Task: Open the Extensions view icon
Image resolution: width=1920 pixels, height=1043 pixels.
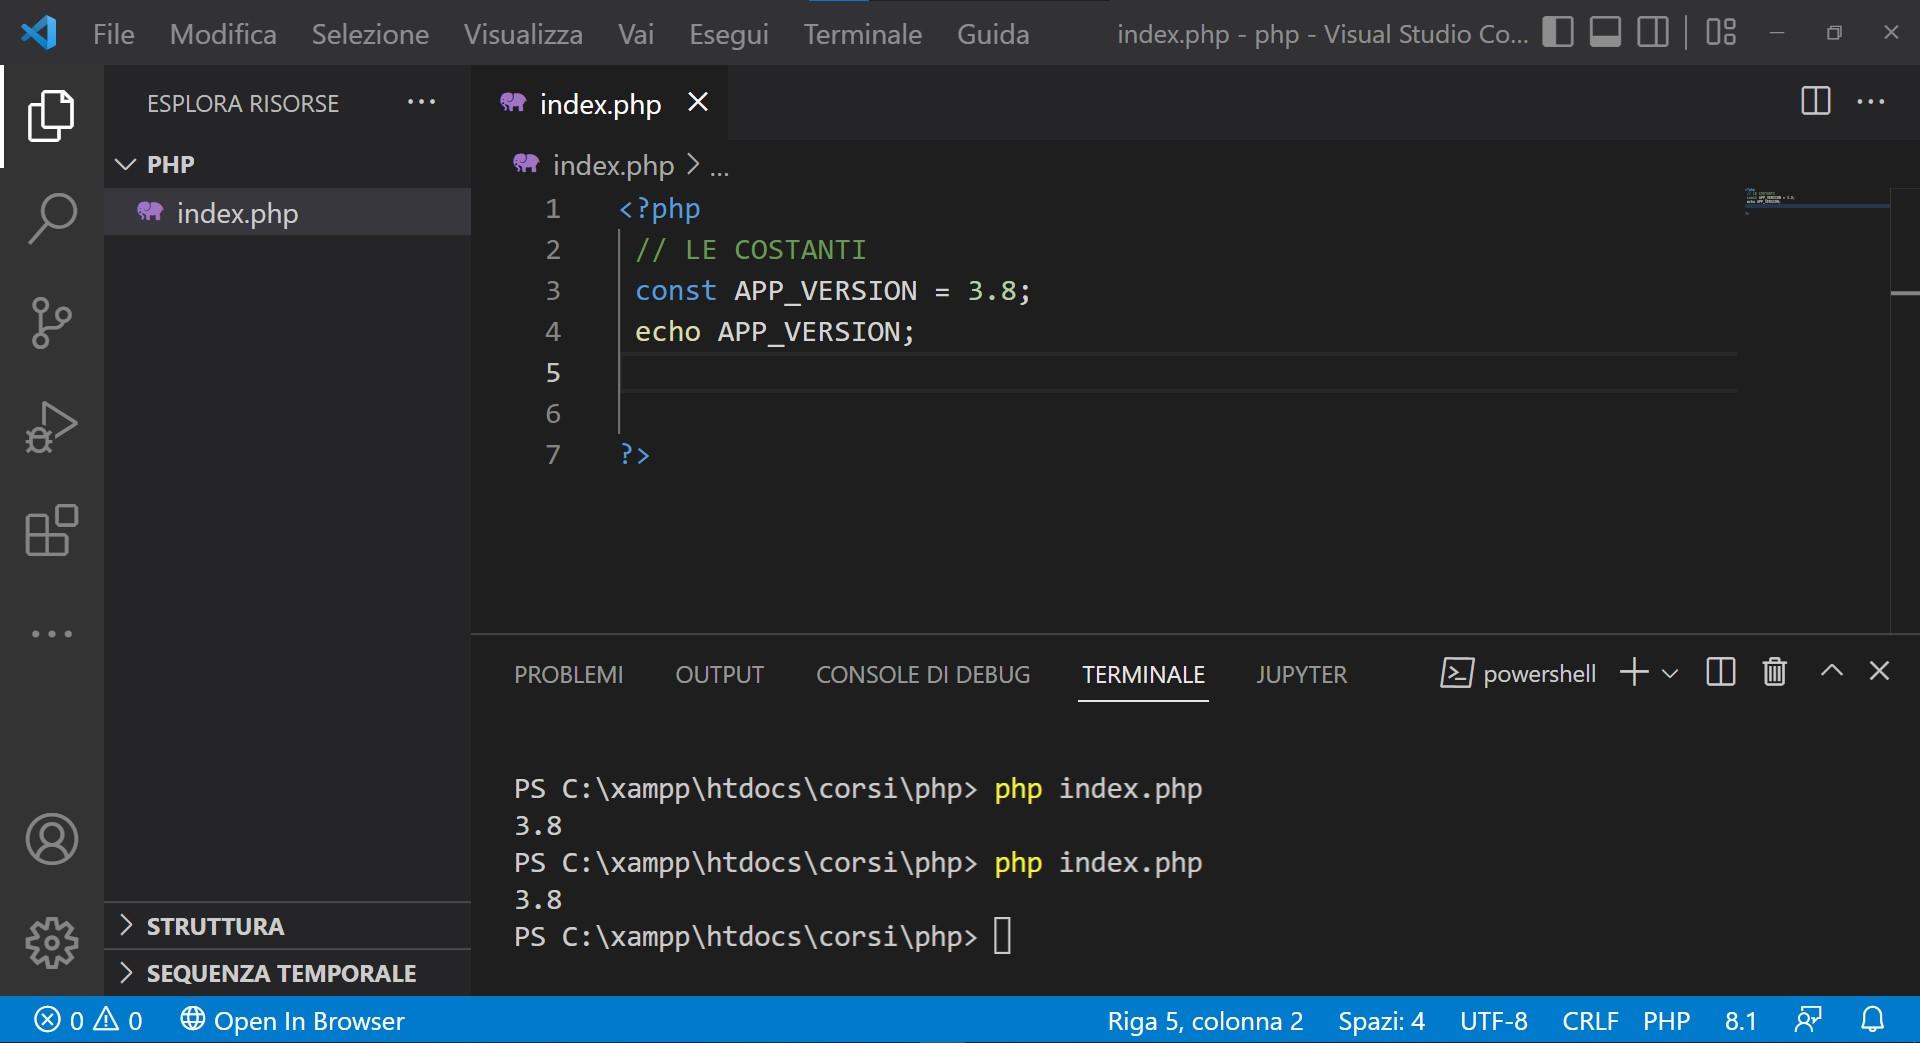Action: click(x=51, y=531)
